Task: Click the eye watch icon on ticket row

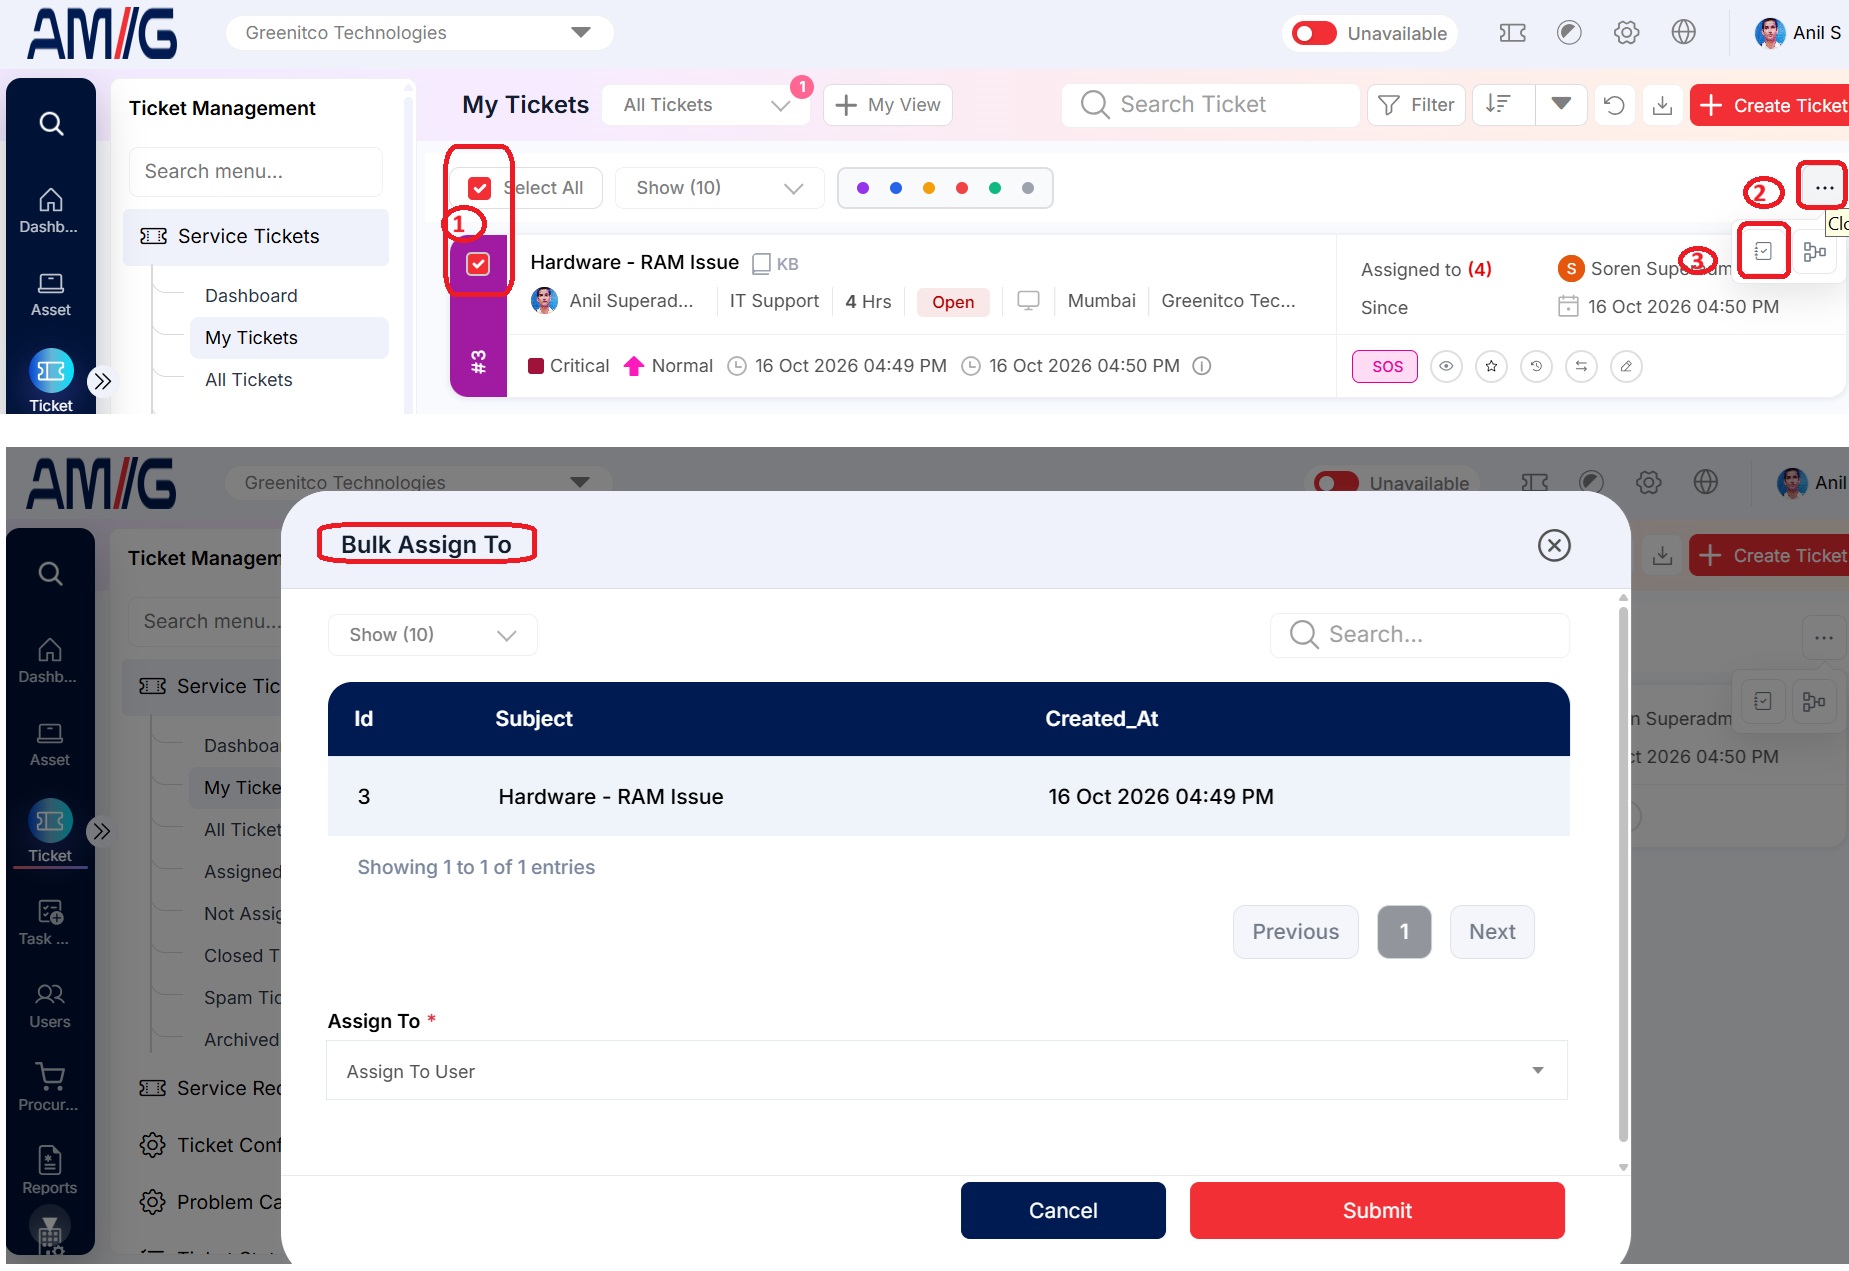Action: coord(1446,366)
